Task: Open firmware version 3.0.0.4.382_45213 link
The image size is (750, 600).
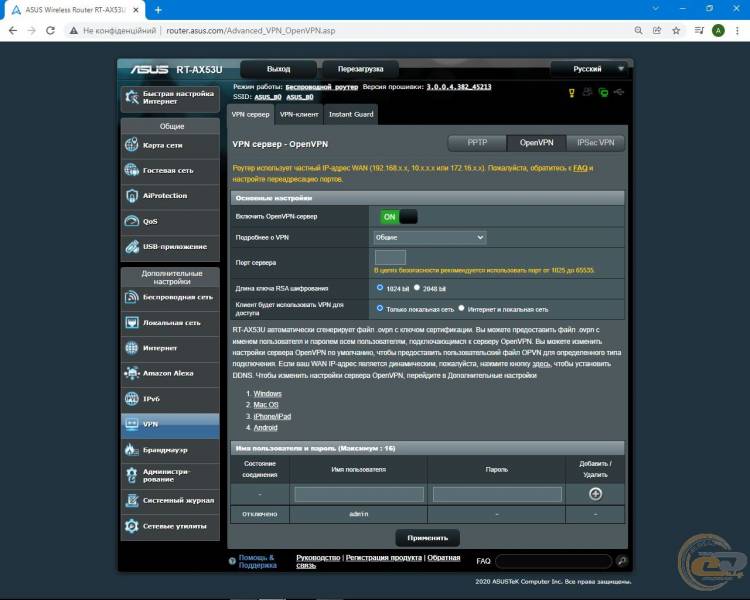Action: coord(459,87)
